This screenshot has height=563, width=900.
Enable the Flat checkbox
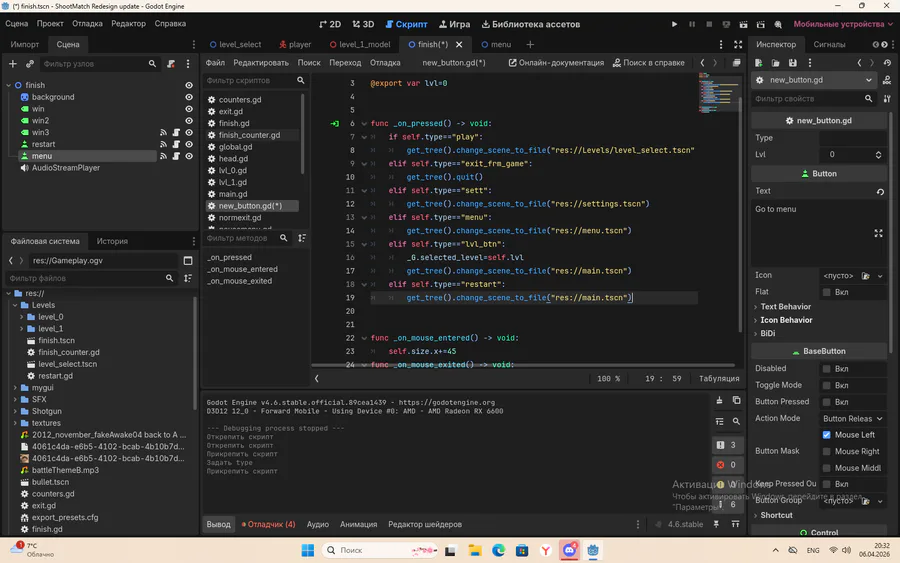click(827, 292)
